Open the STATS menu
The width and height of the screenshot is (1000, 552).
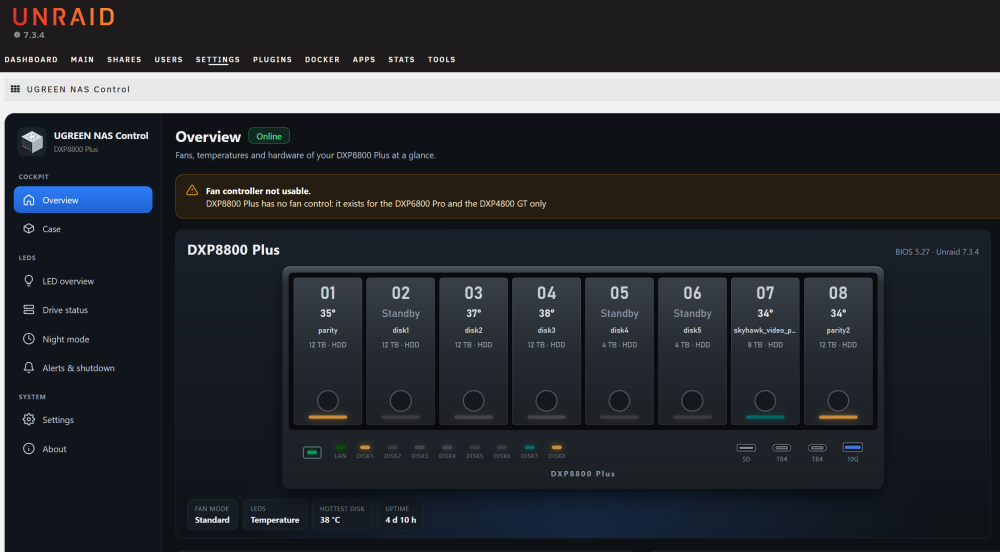point(401,59)
